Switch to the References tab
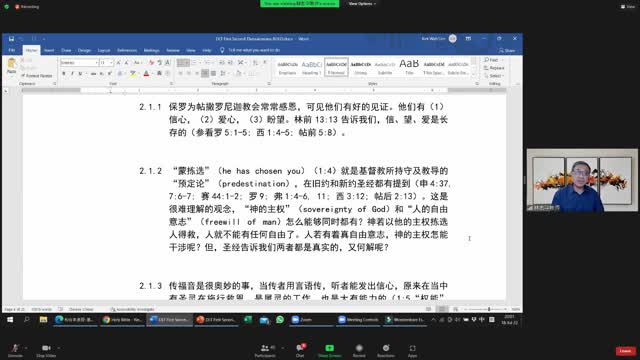The height and width of the screenshot is (360, 640). pyautogui.click(x=127, y=50)
